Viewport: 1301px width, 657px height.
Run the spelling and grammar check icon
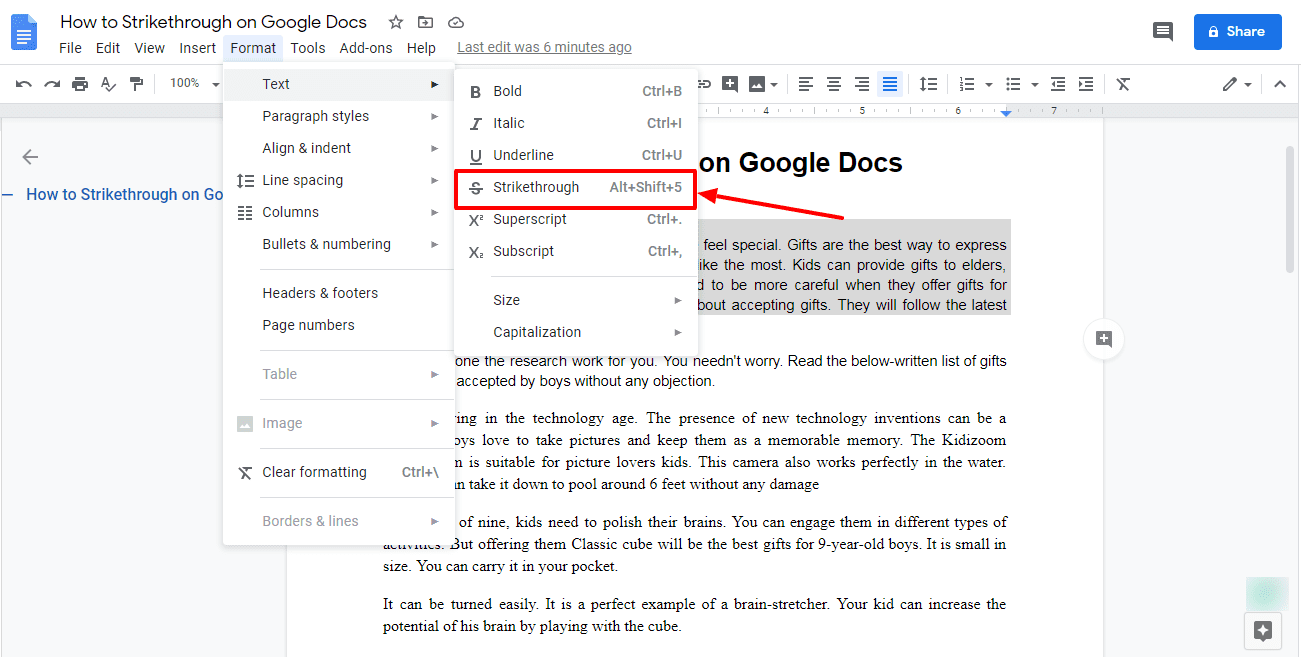(x=109, y=84)
